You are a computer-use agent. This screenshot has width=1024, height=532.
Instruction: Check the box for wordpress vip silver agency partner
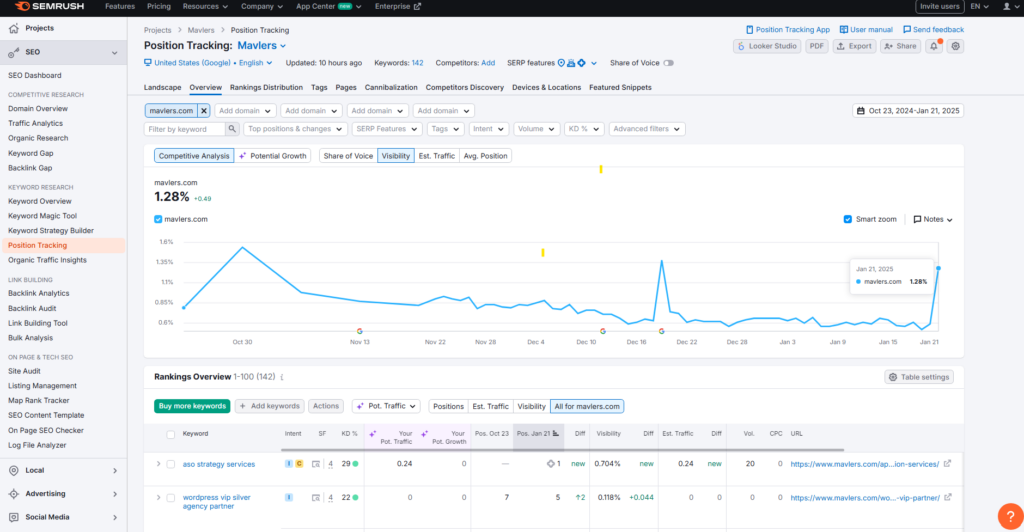(x=170, y=498)
